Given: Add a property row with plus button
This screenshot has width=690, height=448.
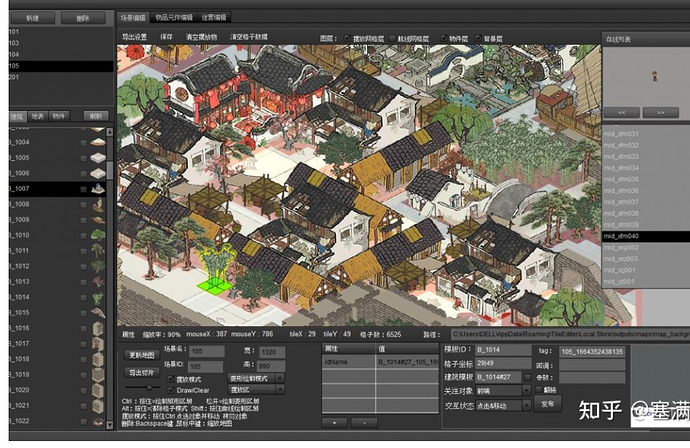Looking at the screenshot, I should [x=334, y=423].
